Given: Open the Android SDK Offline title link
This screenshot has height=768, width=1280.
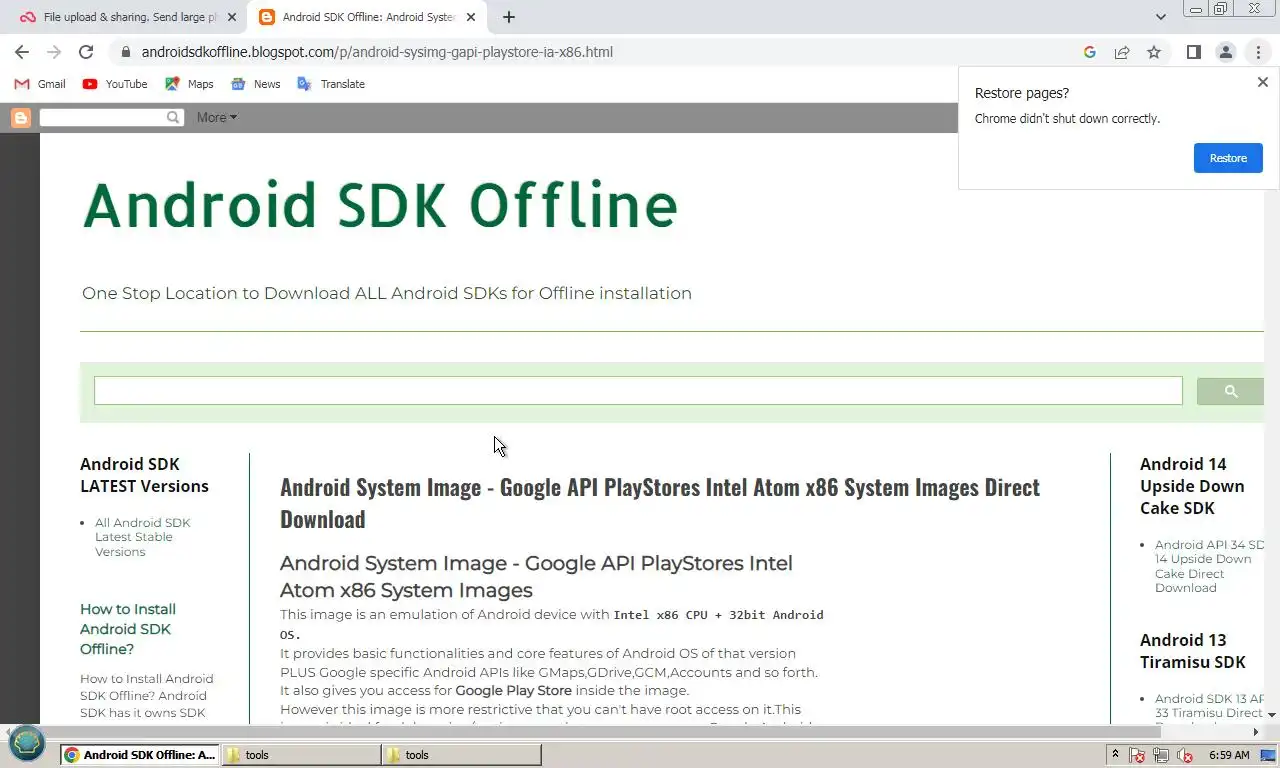Looking at the screenshot, I should click(x=380, y=205).
